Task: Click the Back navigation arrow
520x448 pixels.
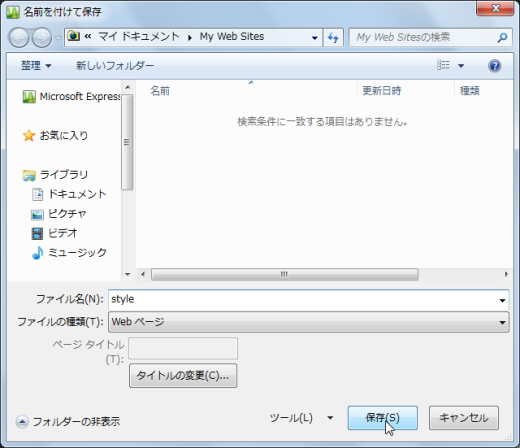Action: pos(18,38)
